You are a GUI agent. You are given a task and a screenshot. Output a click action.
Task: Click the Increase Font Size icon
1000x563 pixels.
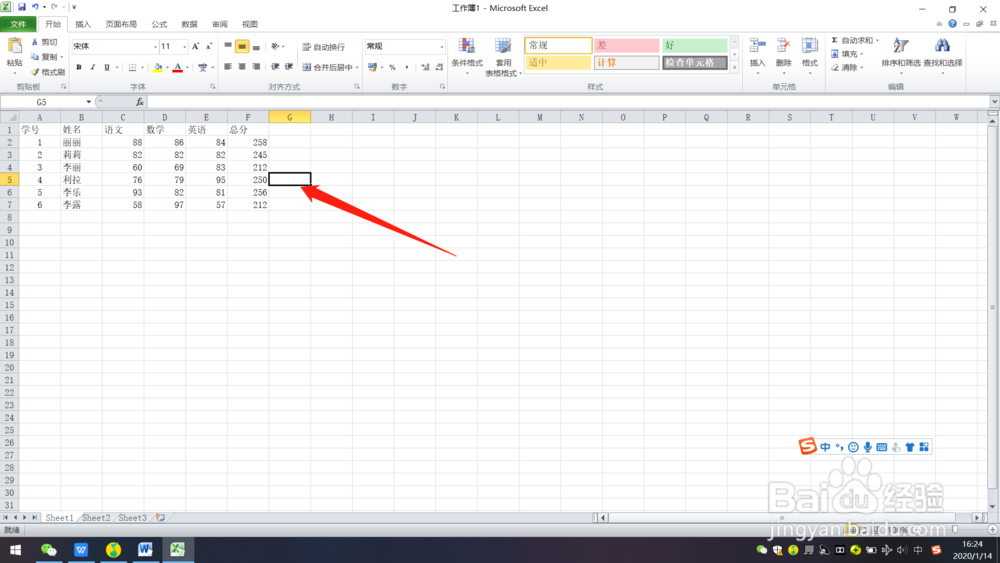(x=195, y=47)
